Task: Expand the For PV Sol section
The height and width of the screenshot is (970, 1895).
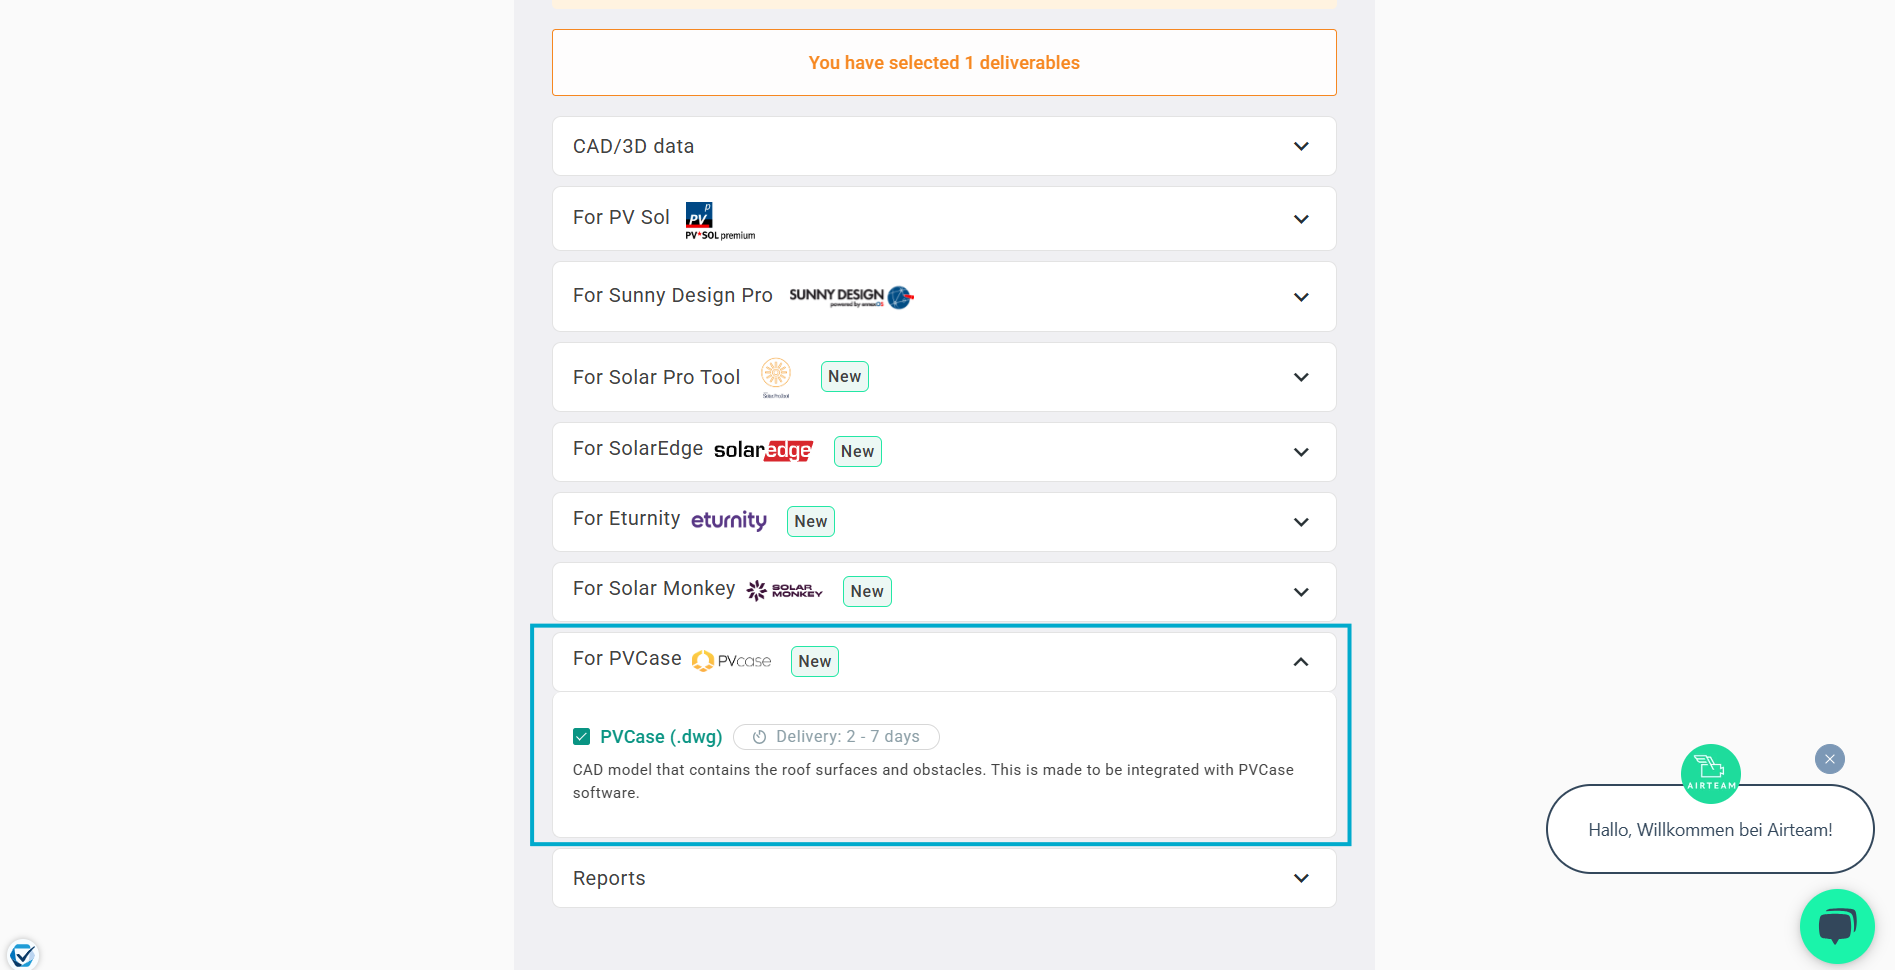Action: [x=944, y=219]
